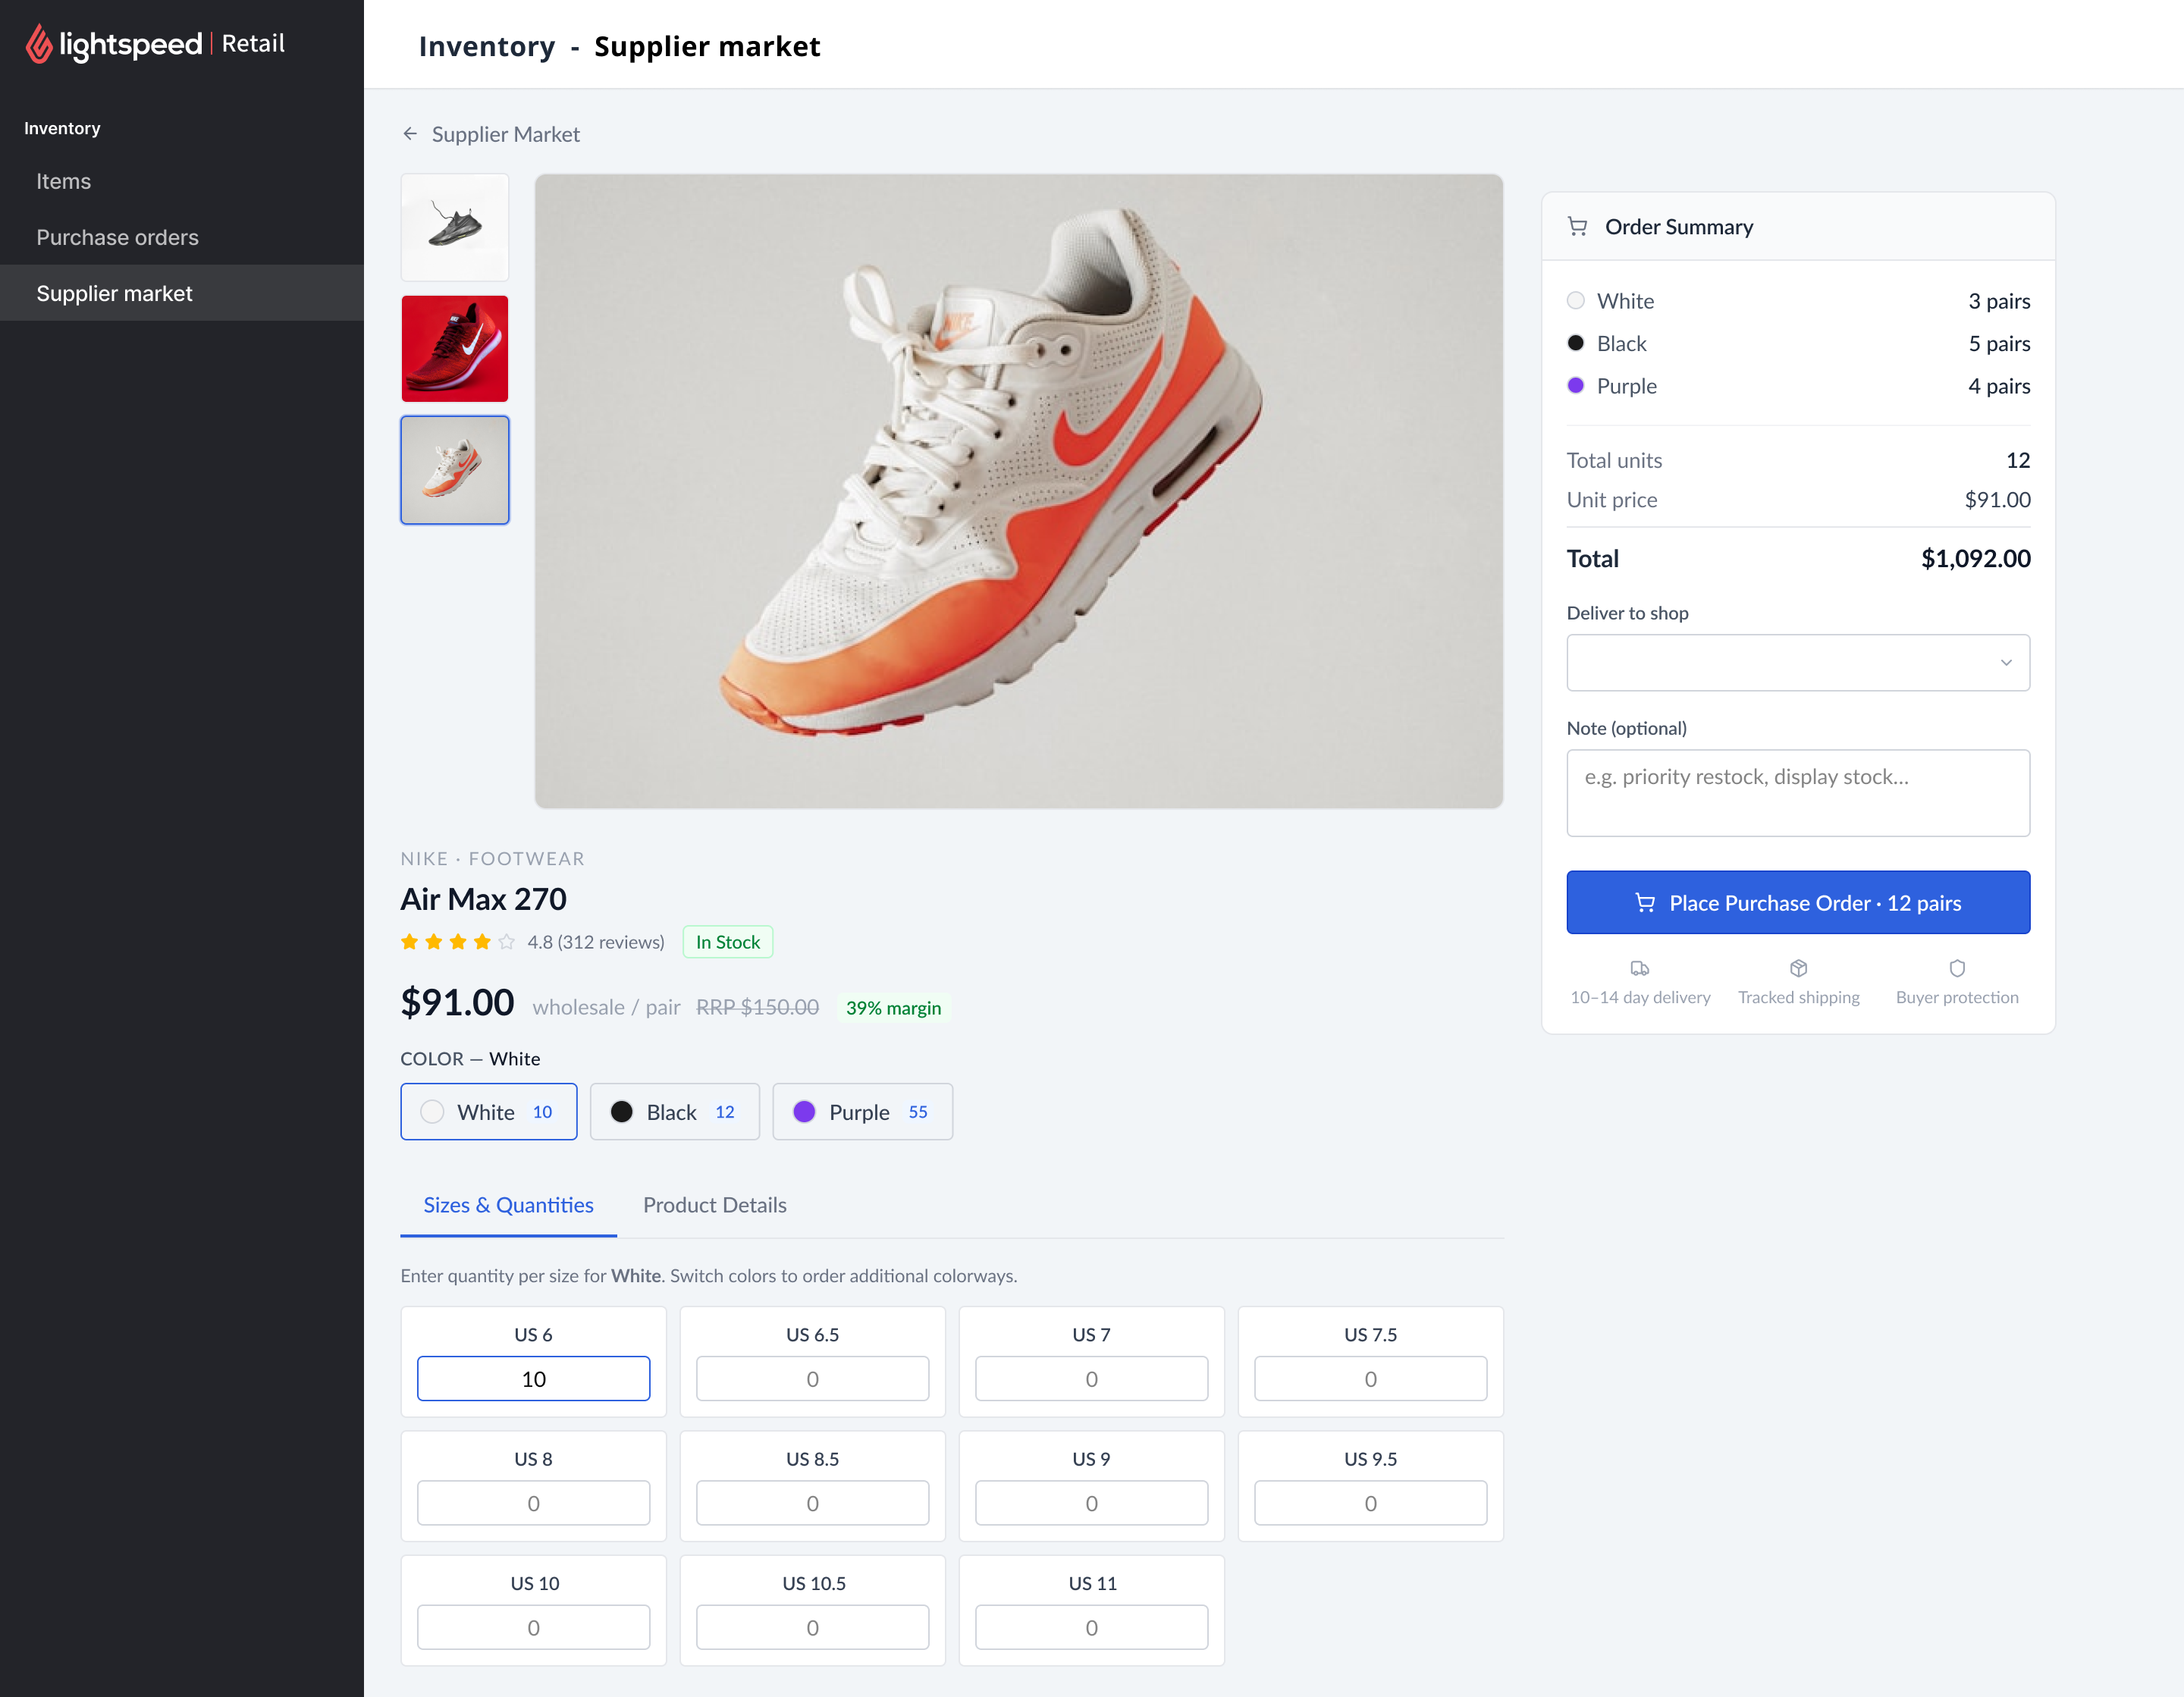Choose the Purple color option

click(862, 1112)
